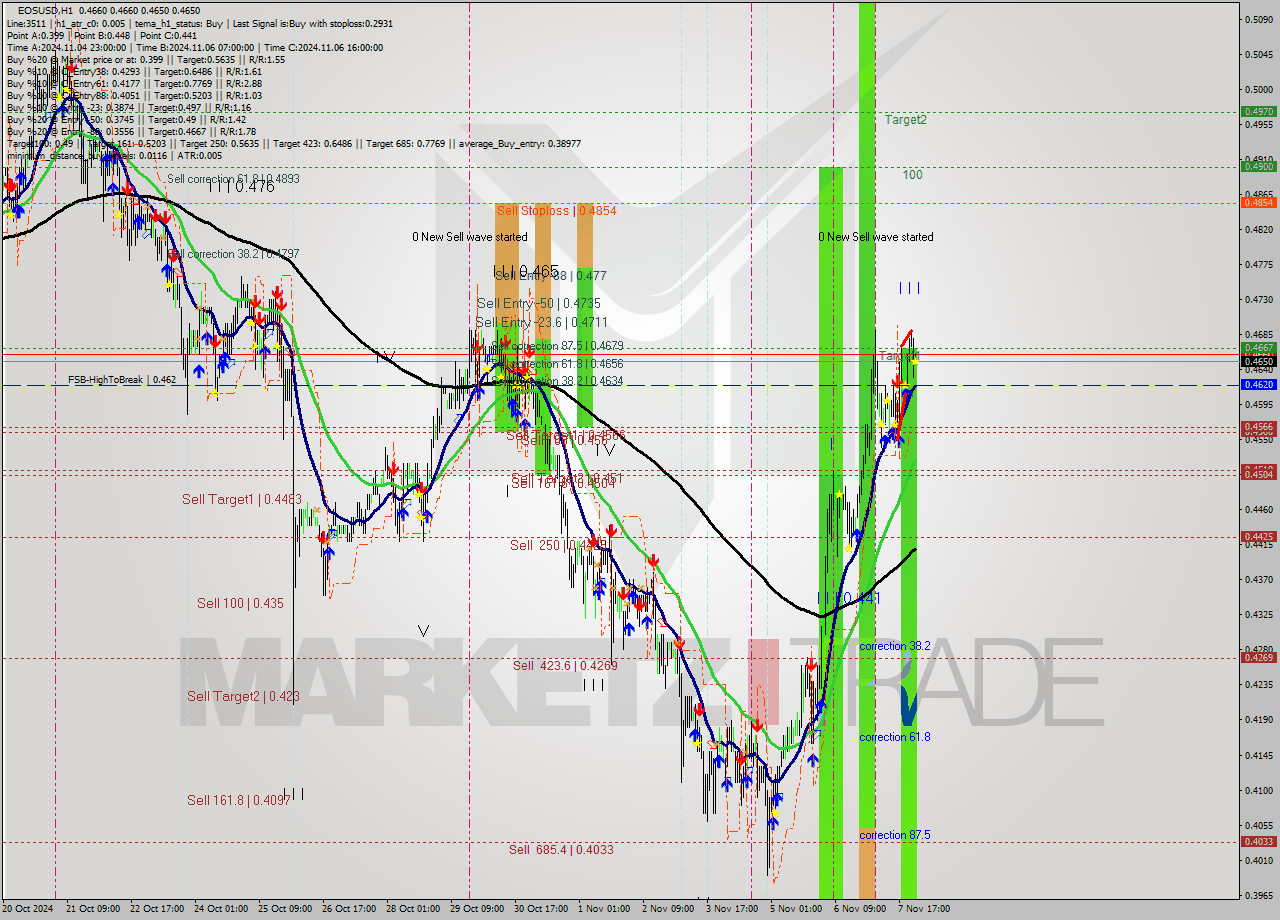Viewport: 1280px width, 920px height.
Task: Click the green 0.4667 price tag
Action: tap(1258, 348)
